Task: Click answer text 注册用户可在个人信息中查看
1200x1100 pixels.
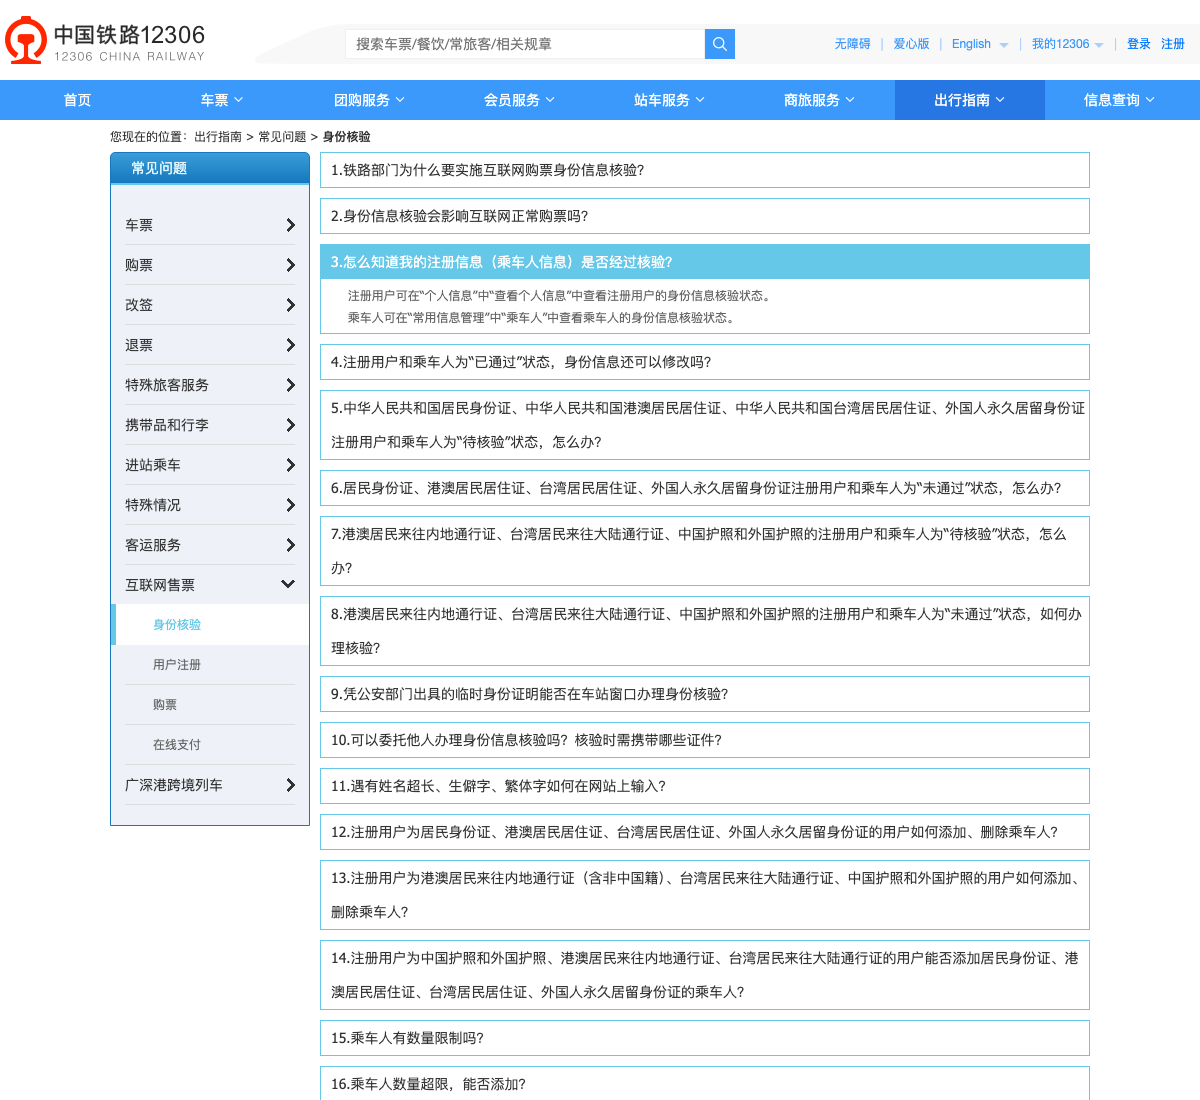Action: (560, 296)
